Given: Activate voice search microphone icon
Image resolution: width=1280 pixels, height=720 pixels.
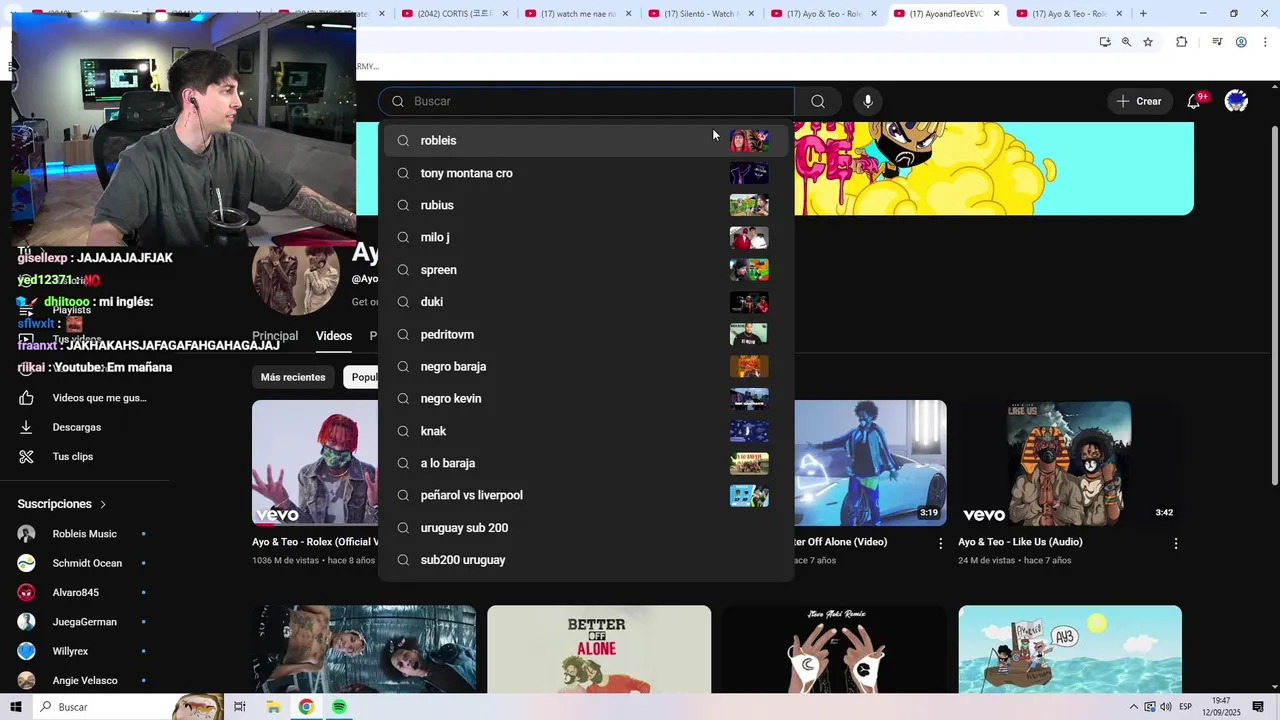Looking at the screenshot, I should [x=868, y=101].
